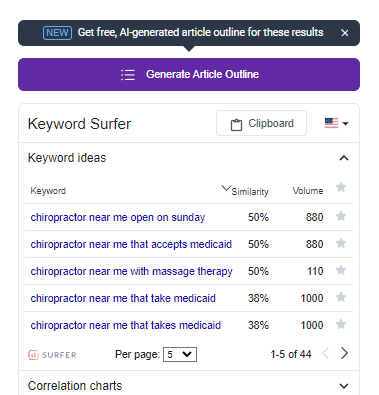Image resolution: width=379 pixels, height=395 pixels.
Task: Favorite the 'that takes medicaid' keyword
Action: click(x=341, y=324)
